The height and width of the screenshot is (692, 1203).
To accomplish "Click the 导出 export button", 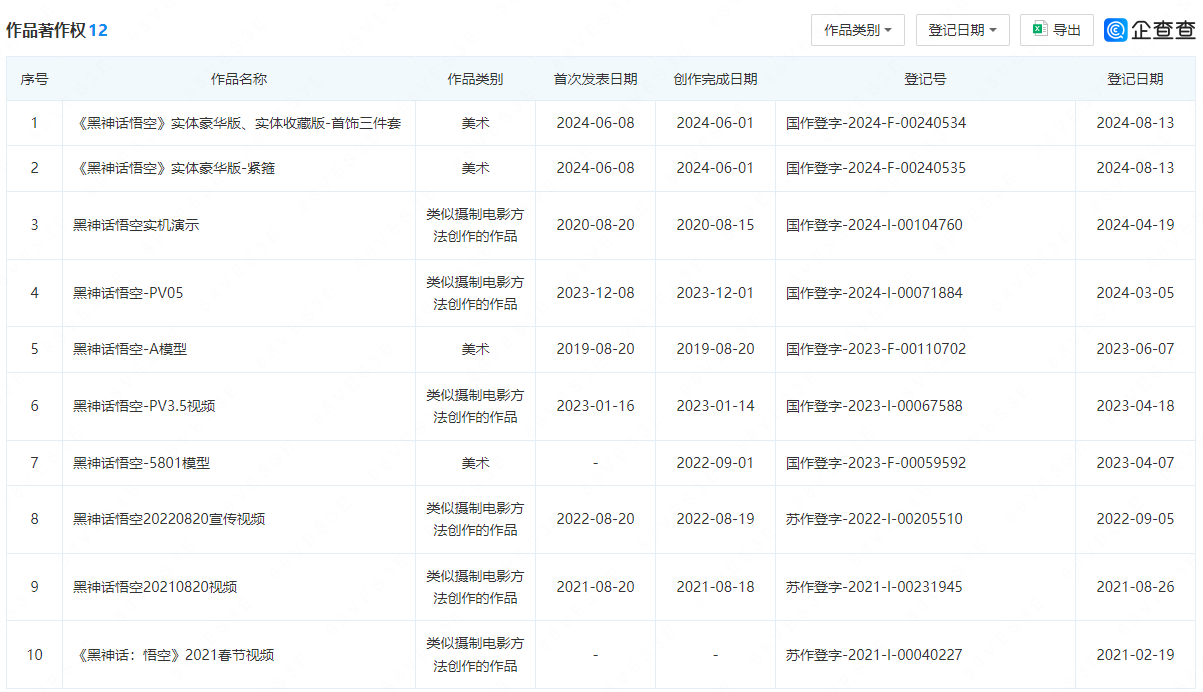I will coord(1056,29).
